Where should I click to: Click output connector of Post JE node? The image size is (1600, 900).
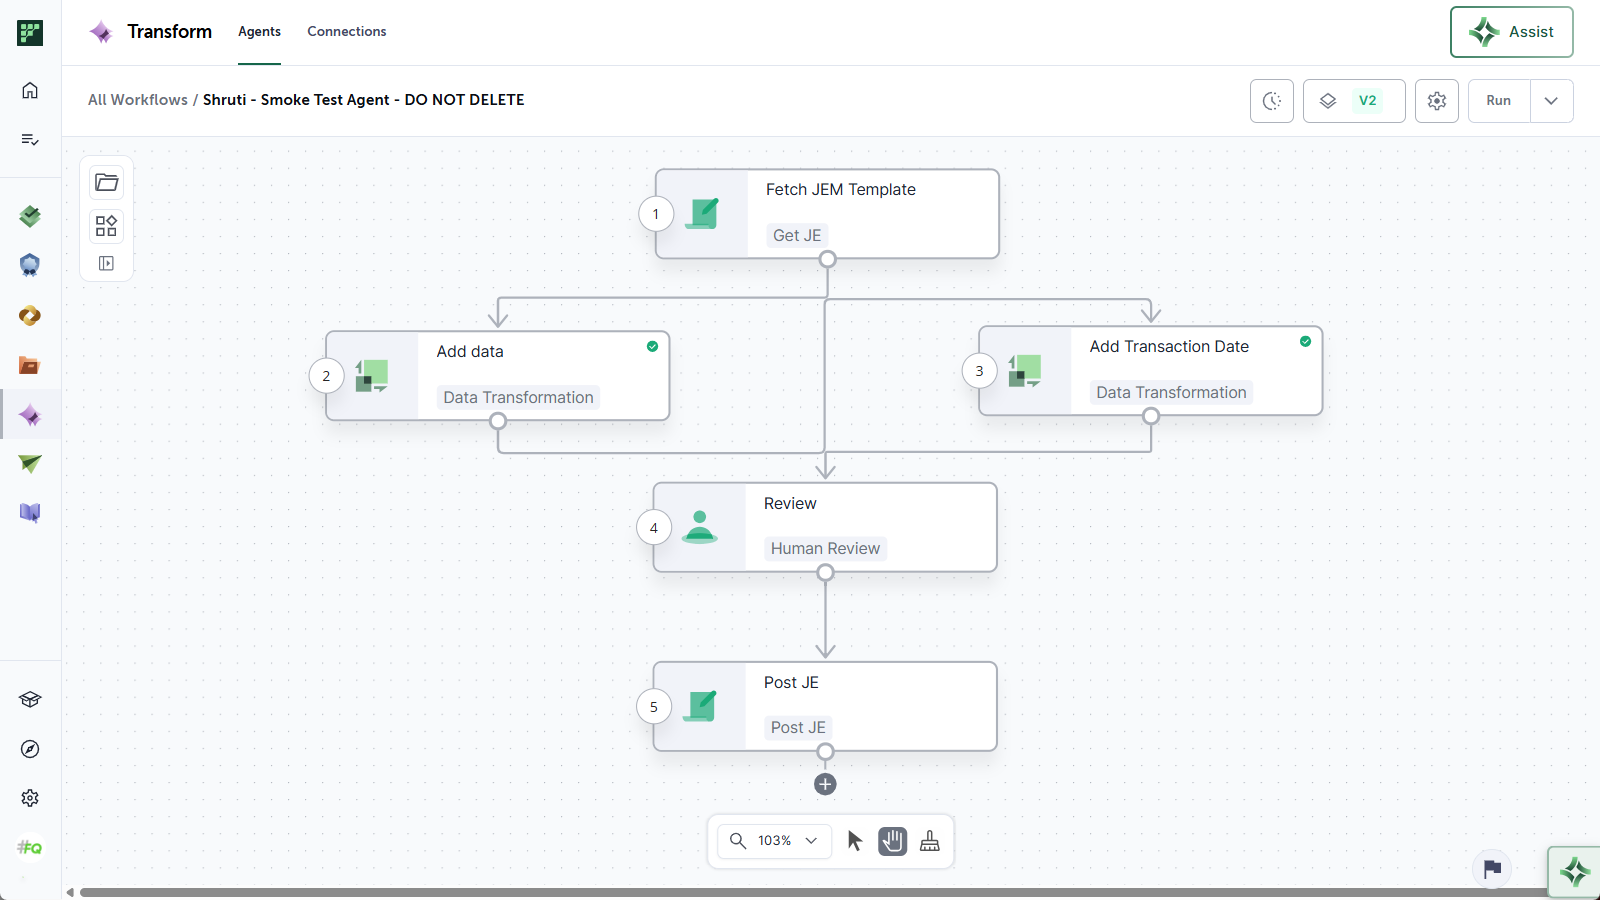(x=825, y=752)
